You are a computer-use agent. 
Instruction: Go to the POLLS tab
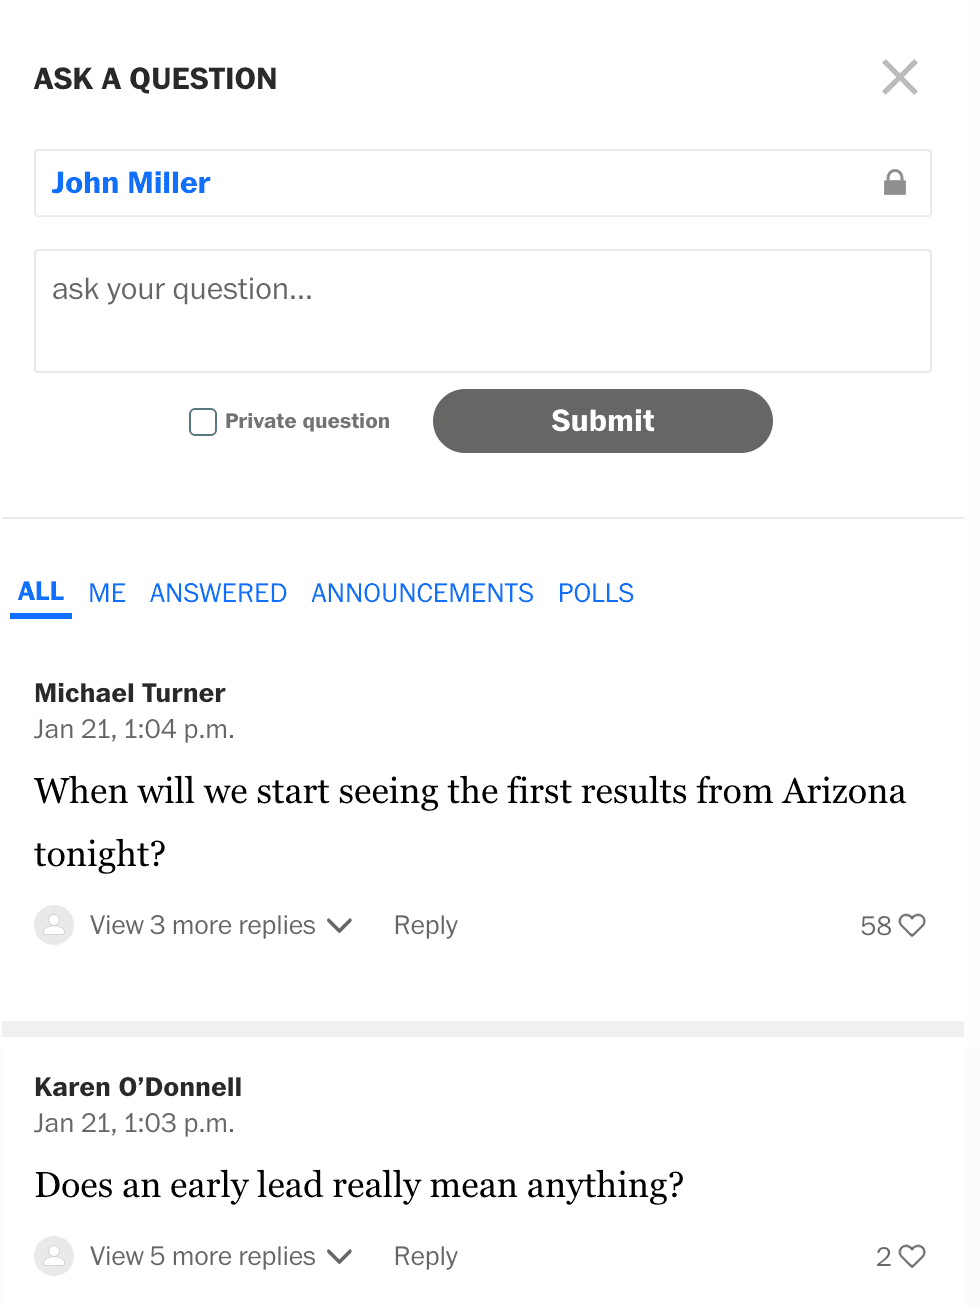click(596, 593)
